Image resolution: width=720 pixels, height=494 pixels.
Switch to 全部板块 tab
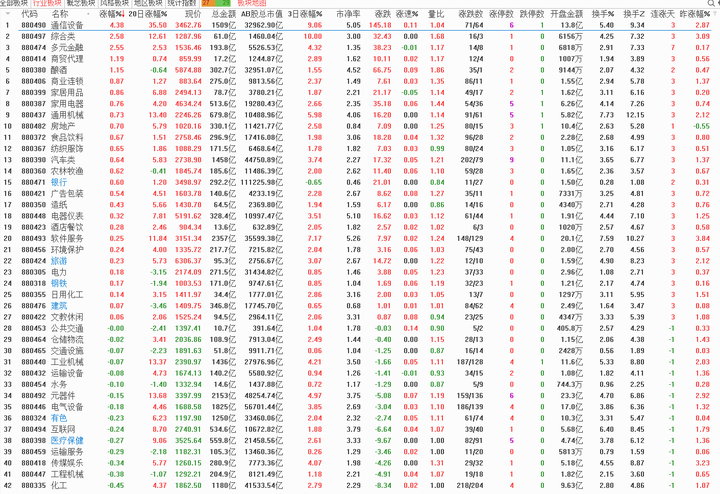coord(14,3)
